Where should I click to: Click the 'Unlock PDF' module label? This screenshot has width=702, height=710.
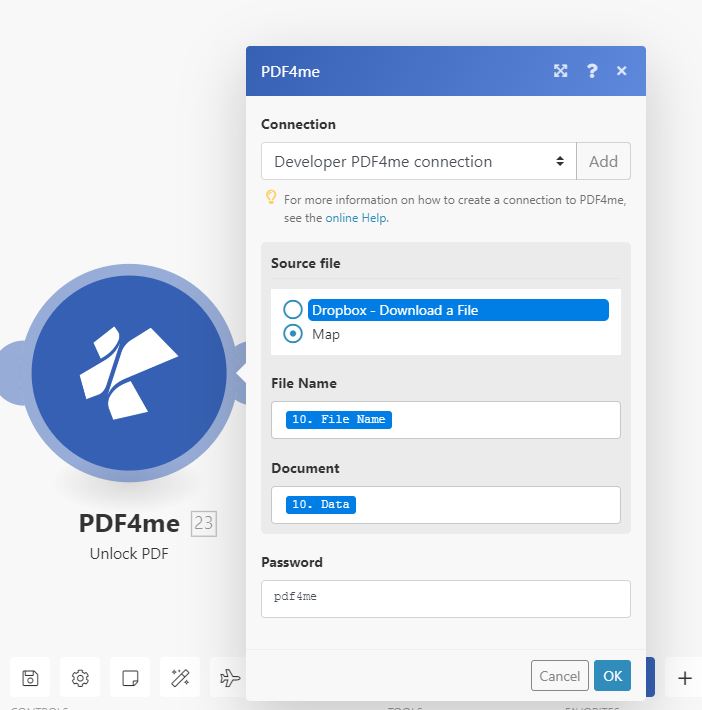click(x=129, y=553)
